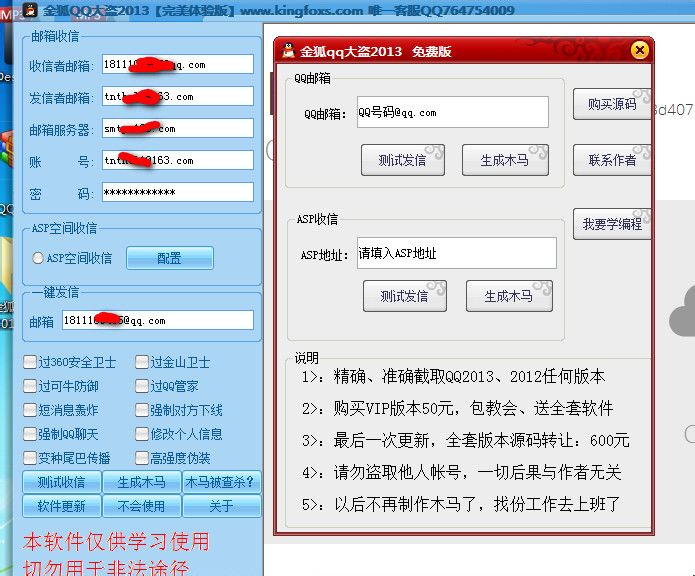Click the 木马被查杀? button
695x576 pixels.
coord(222,482)
